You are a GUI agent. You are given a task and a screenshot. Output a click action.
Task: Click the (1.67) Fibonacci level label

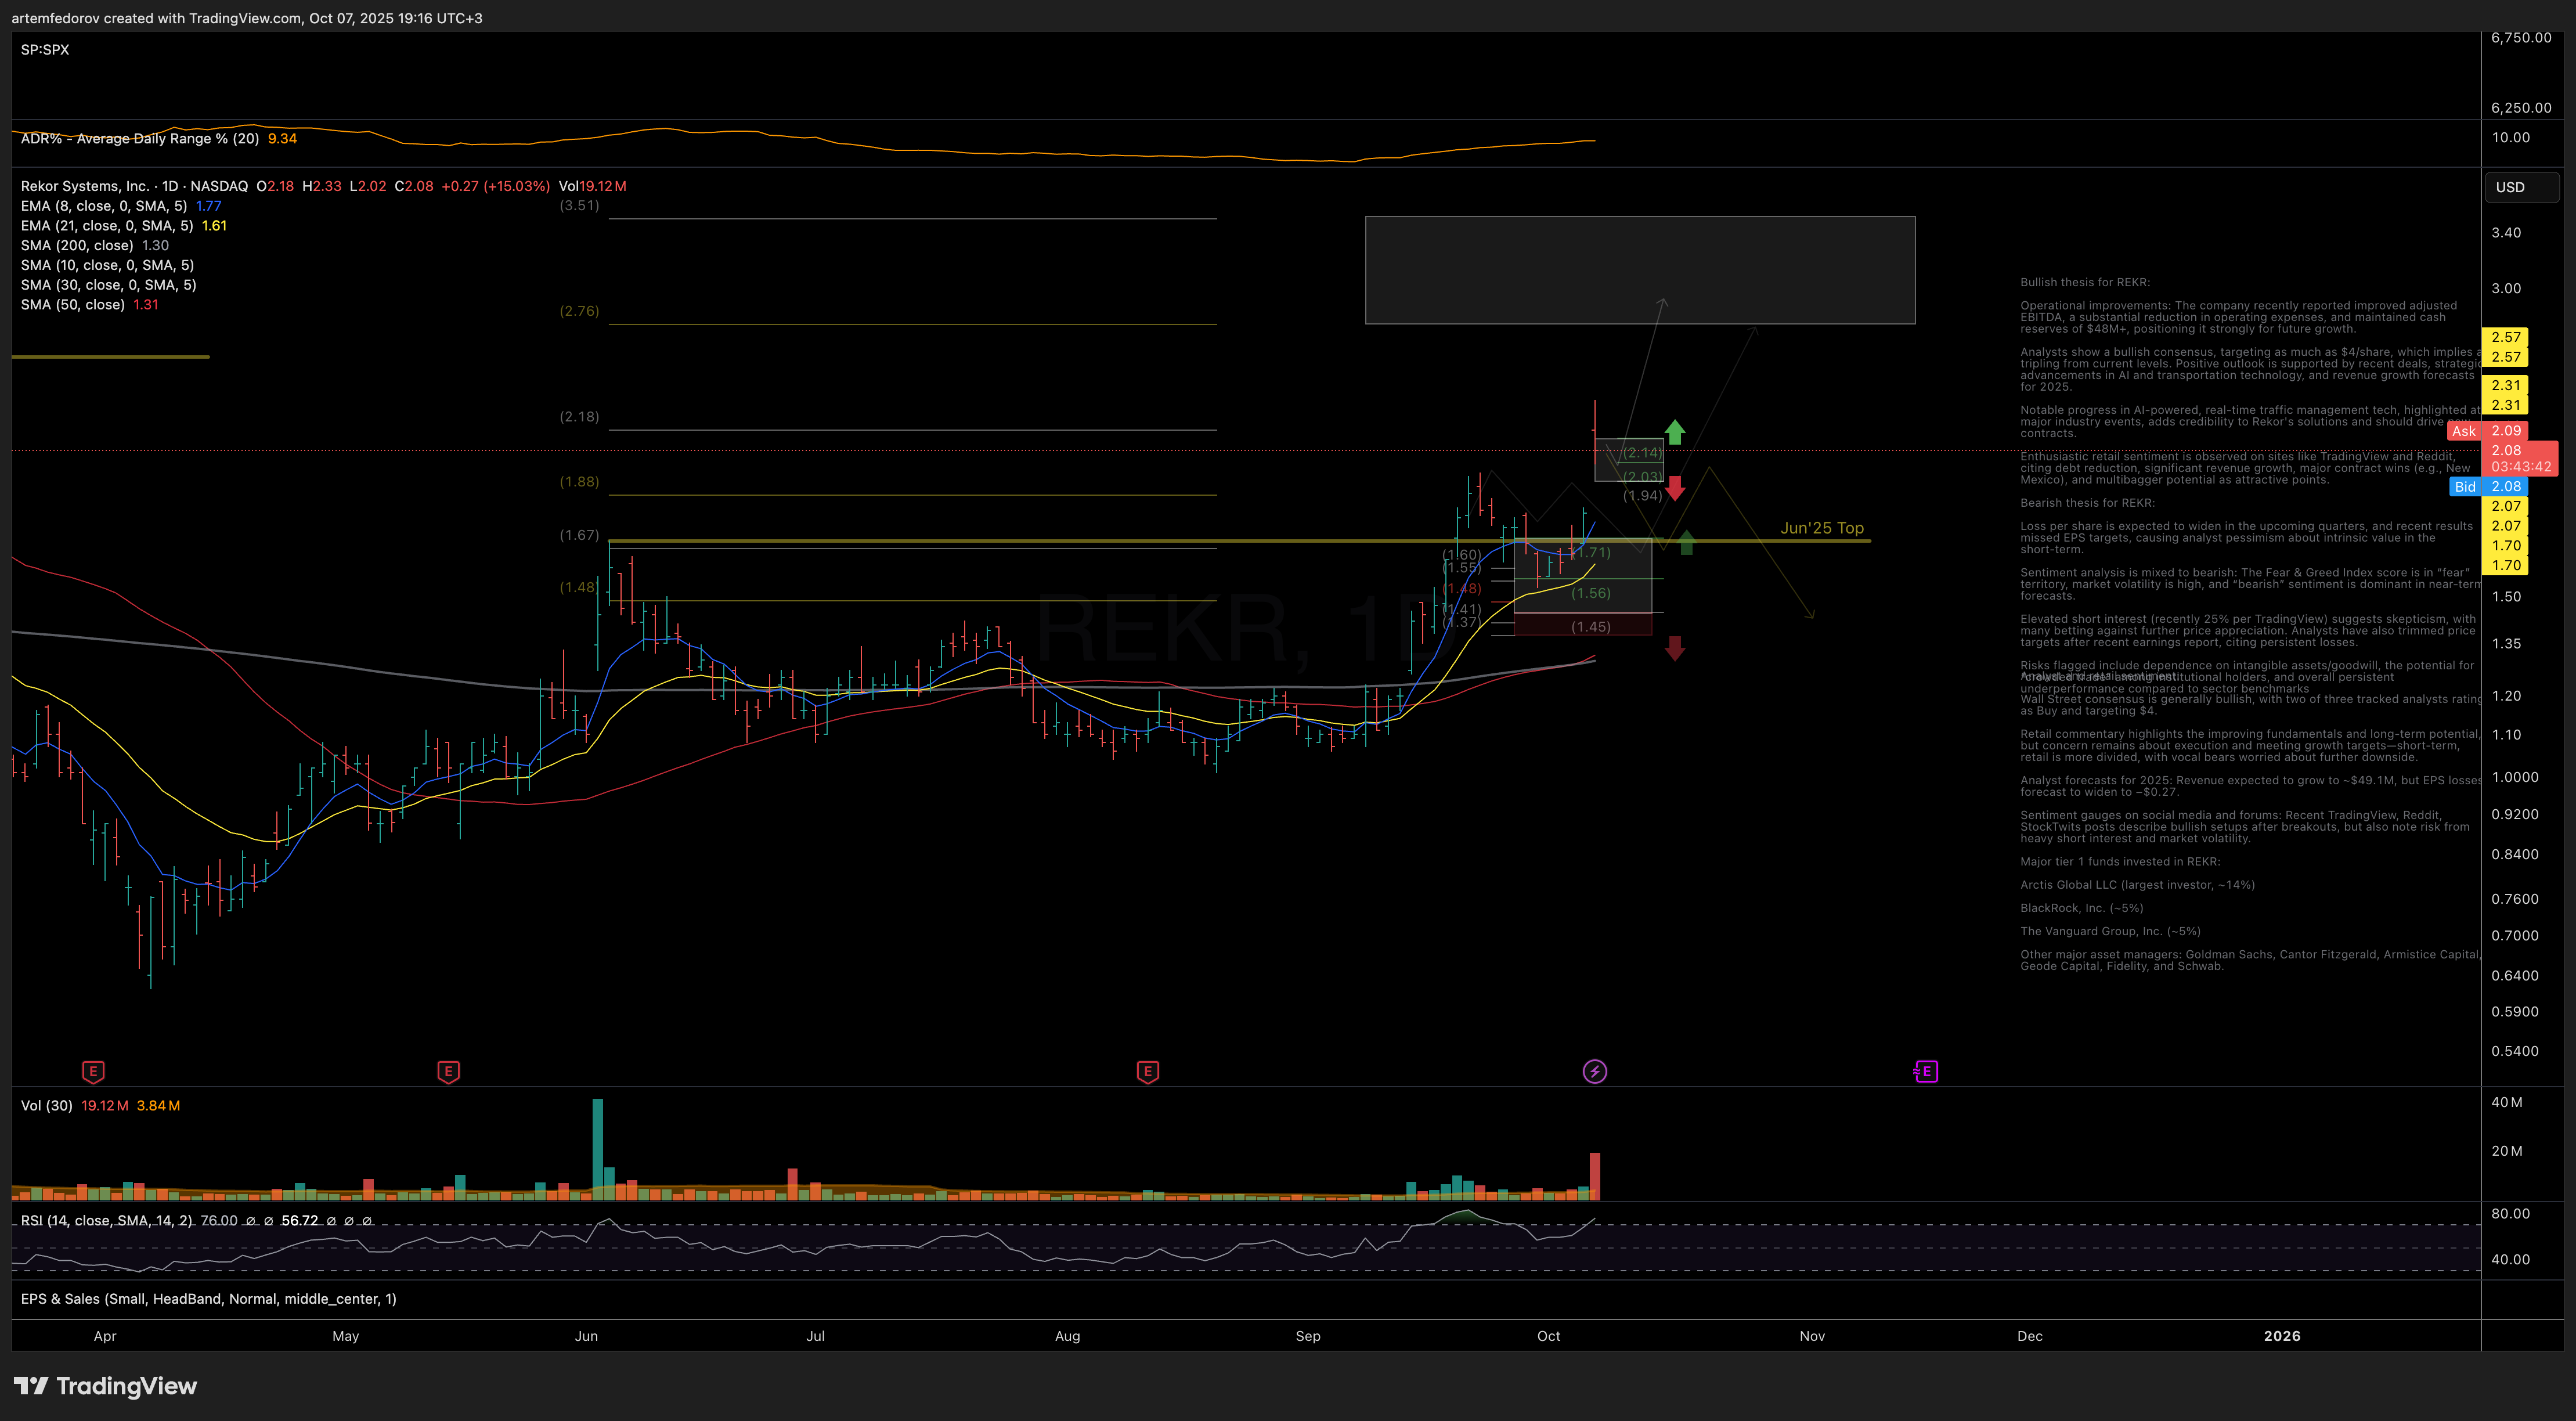pos(579,536)
